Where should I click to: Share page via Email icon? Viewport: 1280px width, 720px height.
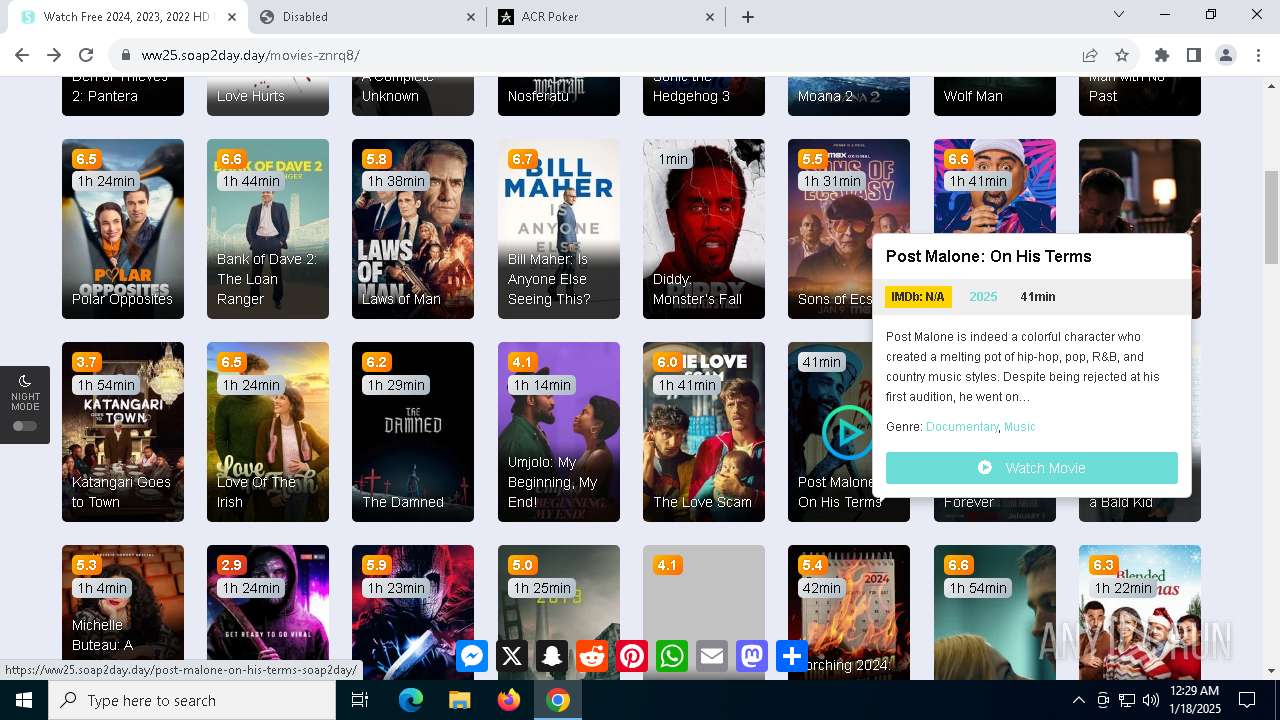(x=712, y=656)
